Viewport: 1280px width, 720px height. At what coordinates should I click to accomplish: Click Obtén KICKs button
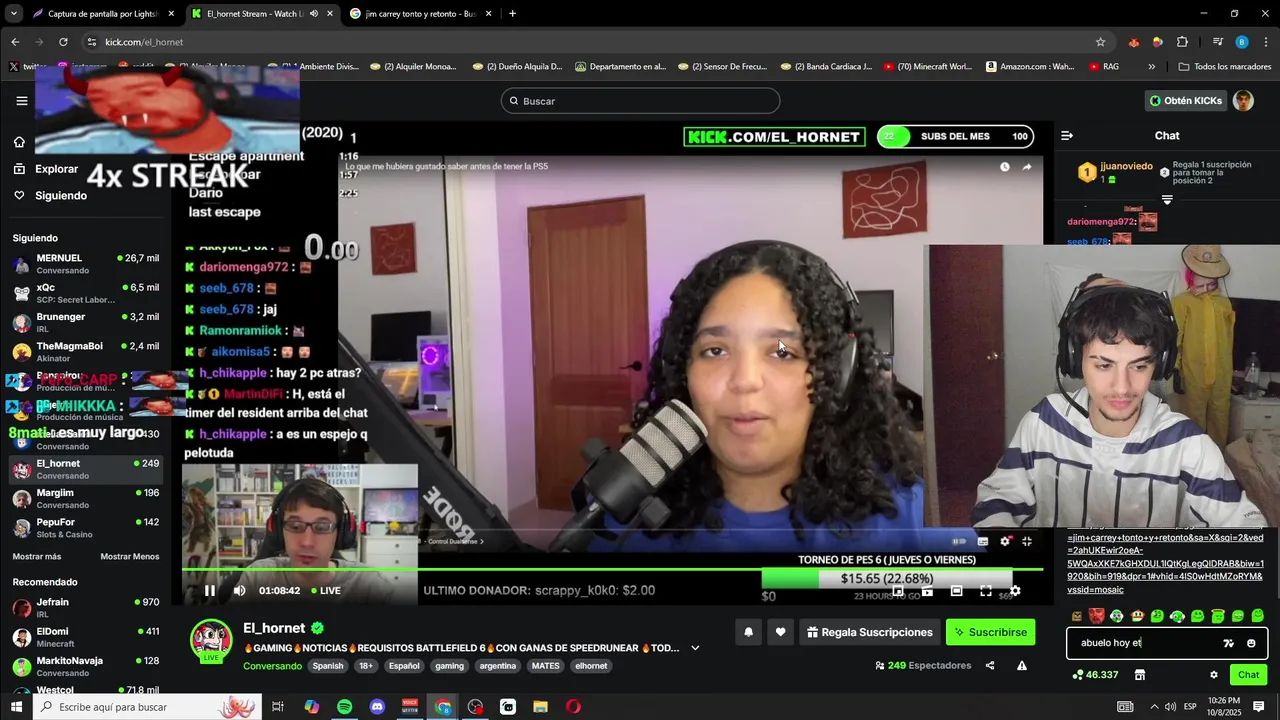coord(1185,101)
